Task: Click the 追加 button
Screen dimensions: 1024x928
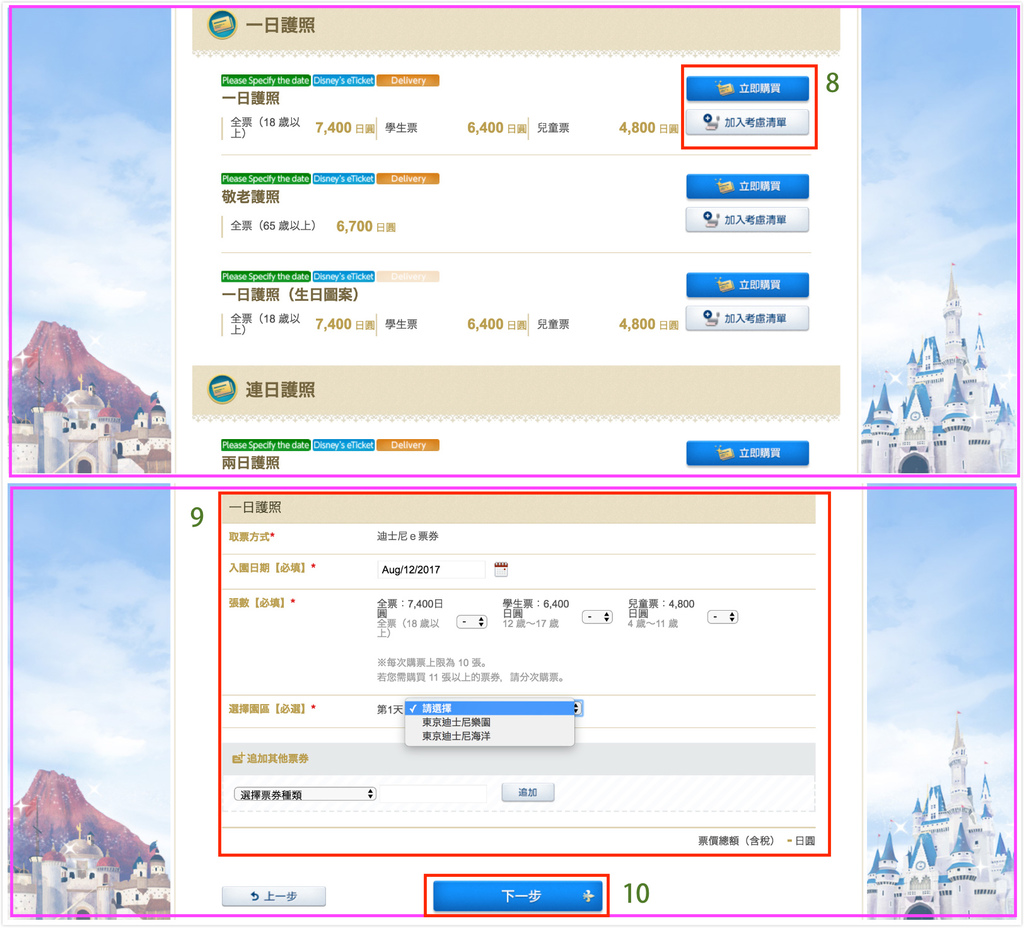Action: (x=528, y=792)
